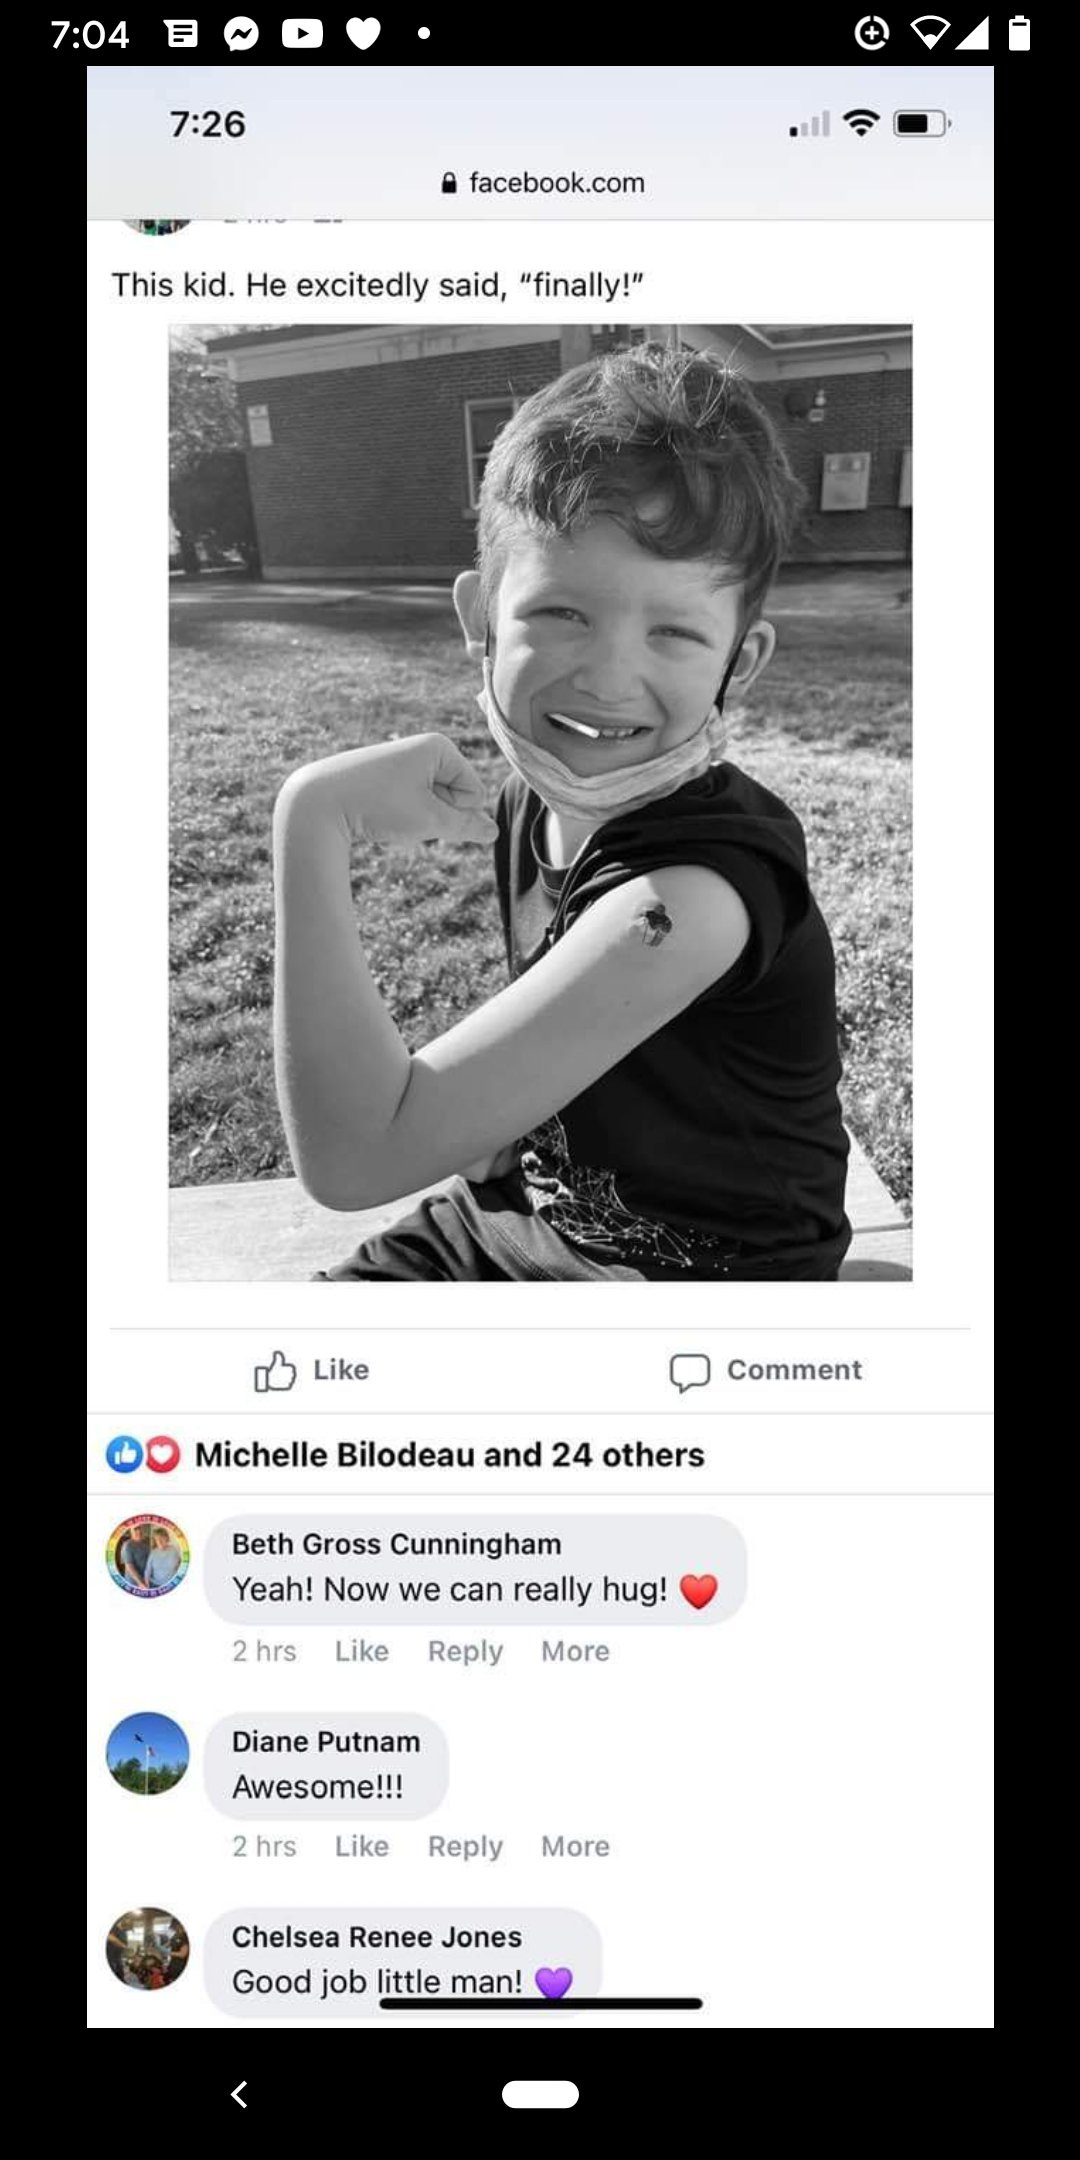
Task: Tap the thumbs-up Like icon under photo
Action: [275, 1371]
